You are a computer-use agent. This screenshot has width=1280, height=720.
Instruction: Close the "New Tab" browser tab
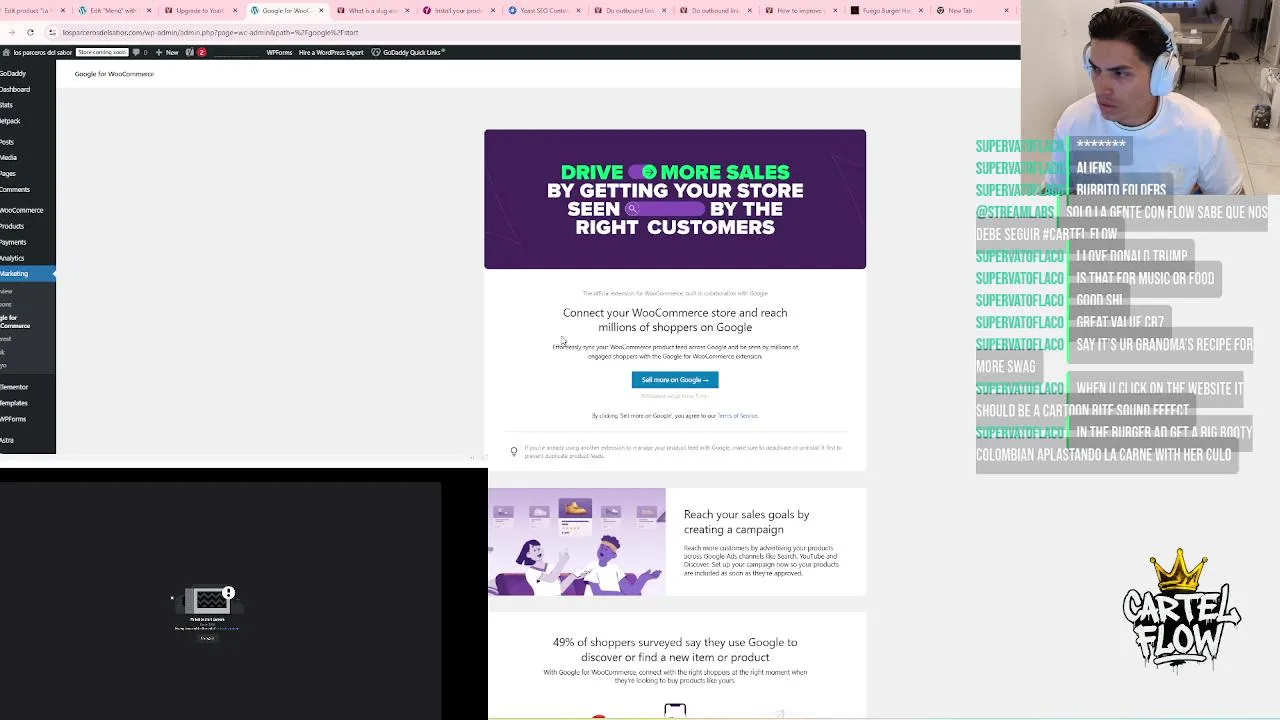[1006, 11]
